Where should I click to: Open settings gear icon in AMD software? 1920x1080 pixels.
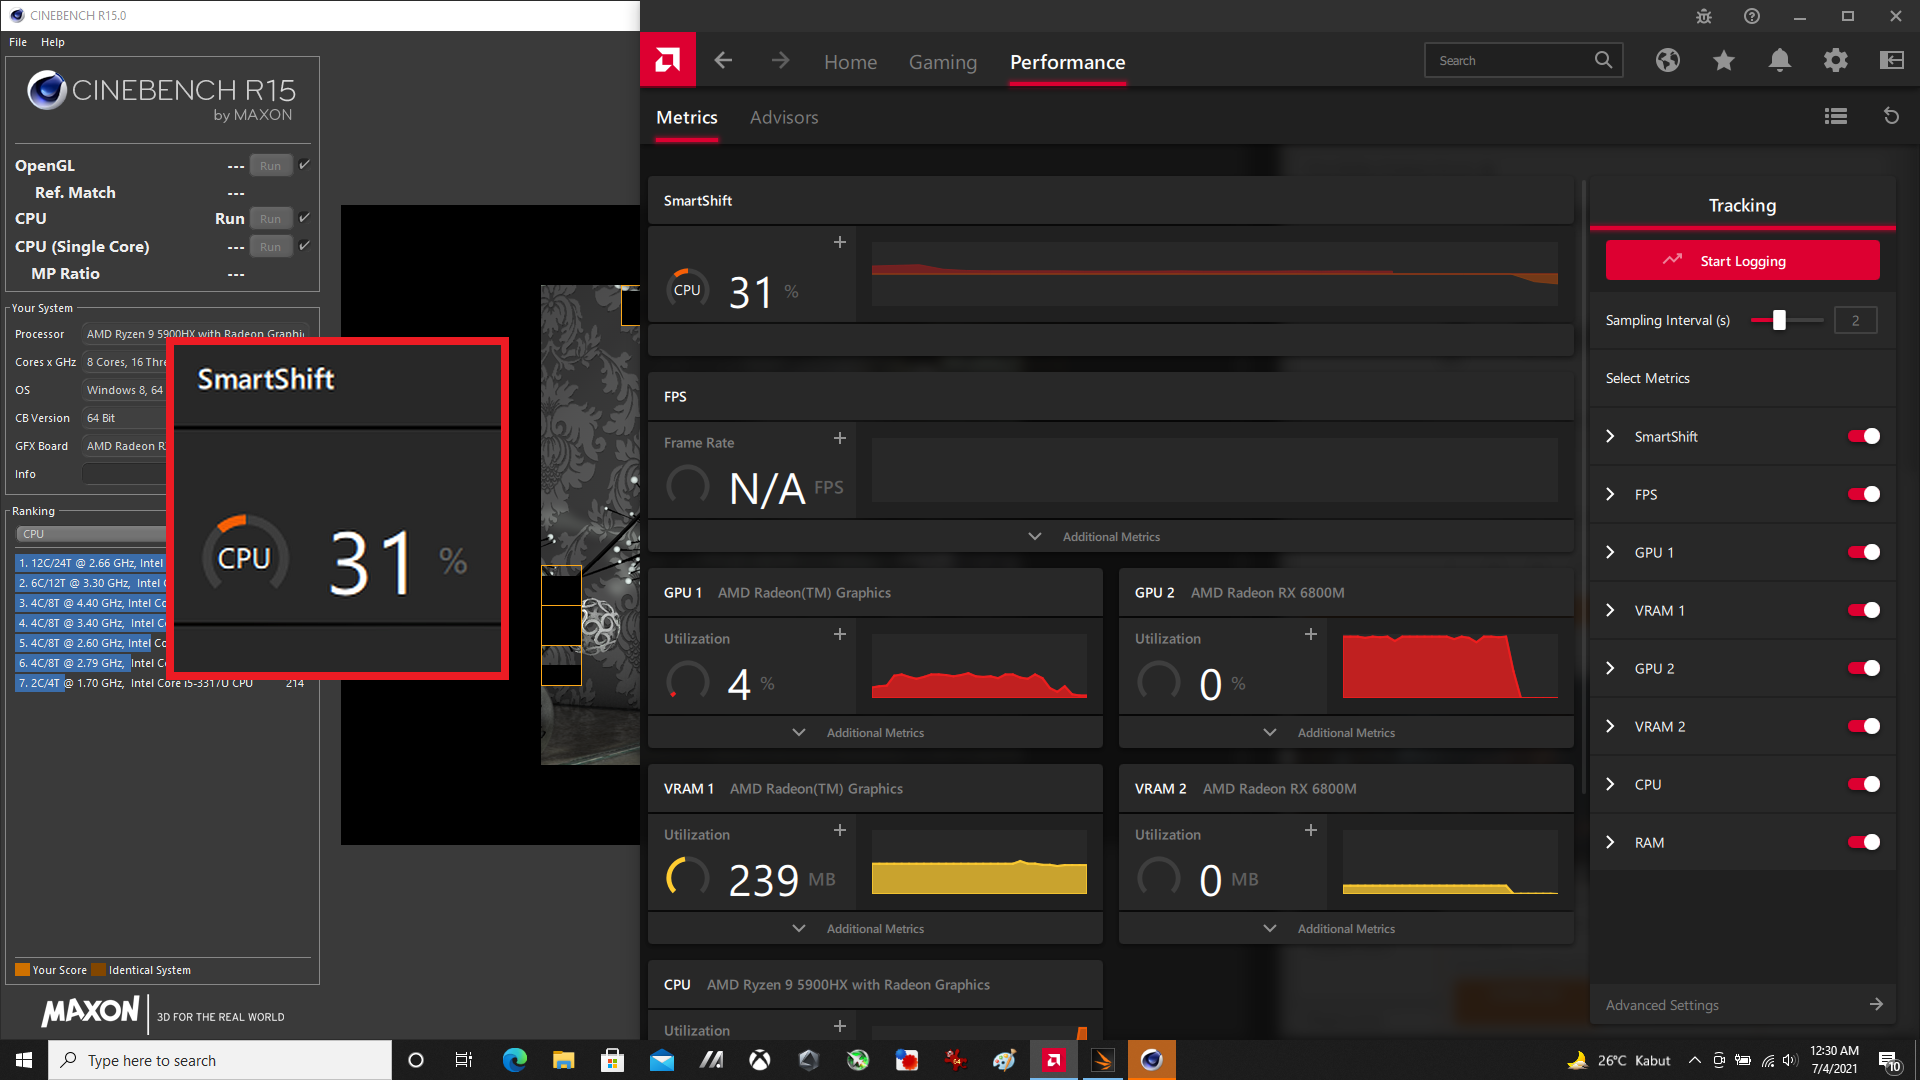click(x=1835, y=61)
